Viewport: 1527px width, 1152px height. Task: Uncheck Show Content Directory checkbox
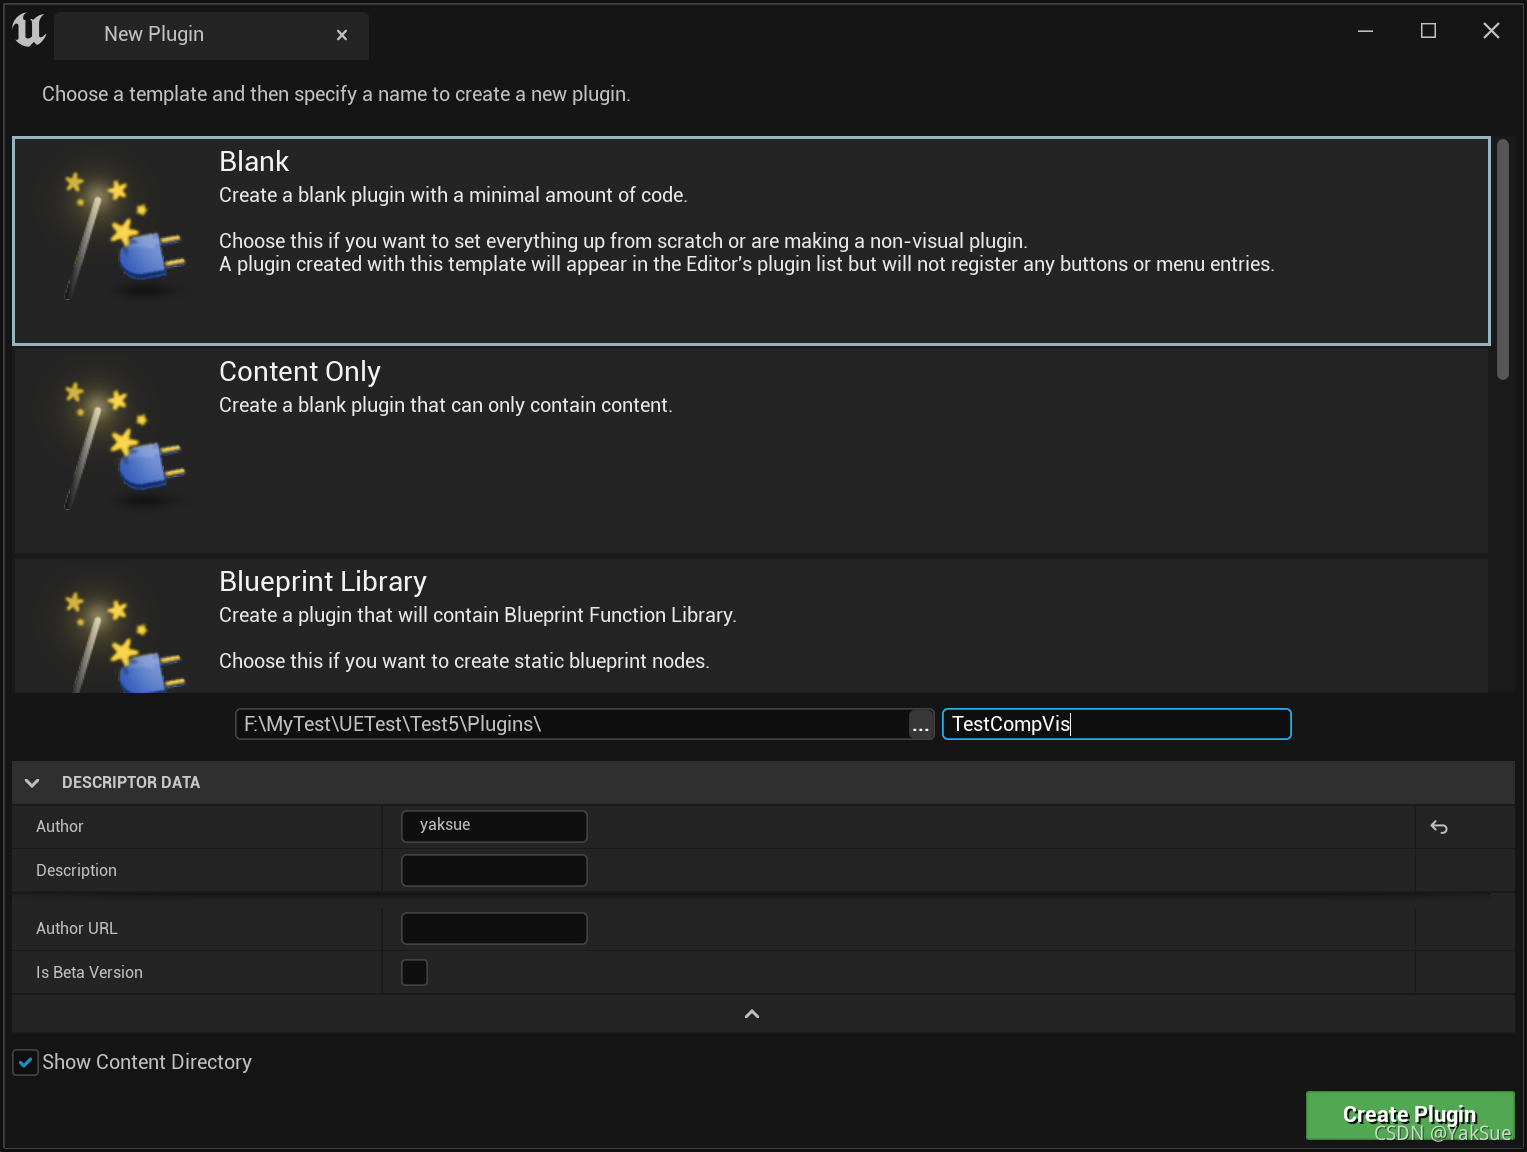click(x=26, y=1062)
